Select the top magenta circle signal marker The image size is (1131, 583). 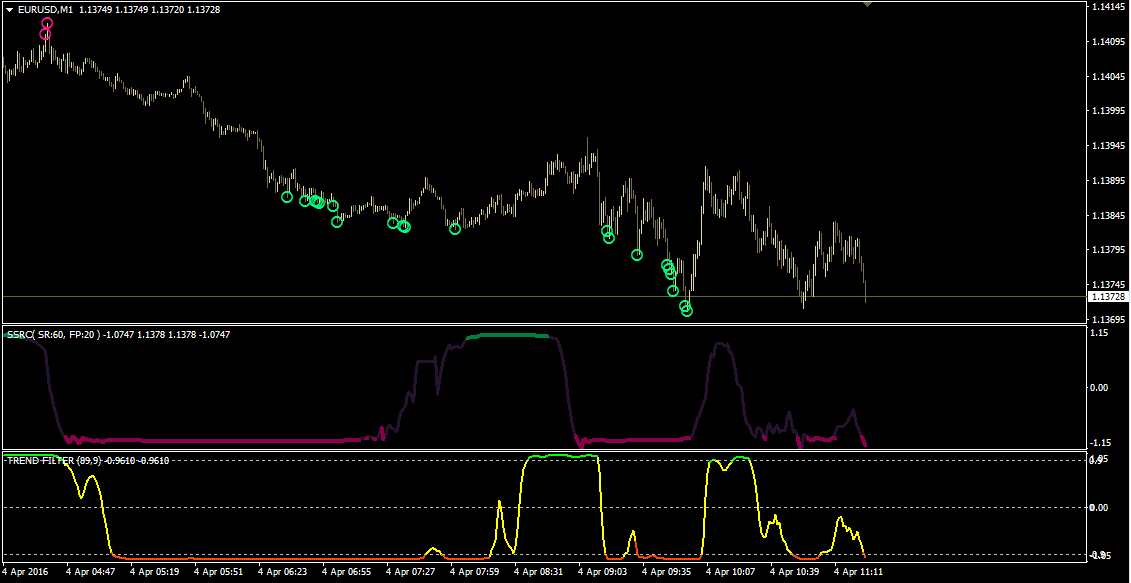(47, 23)
